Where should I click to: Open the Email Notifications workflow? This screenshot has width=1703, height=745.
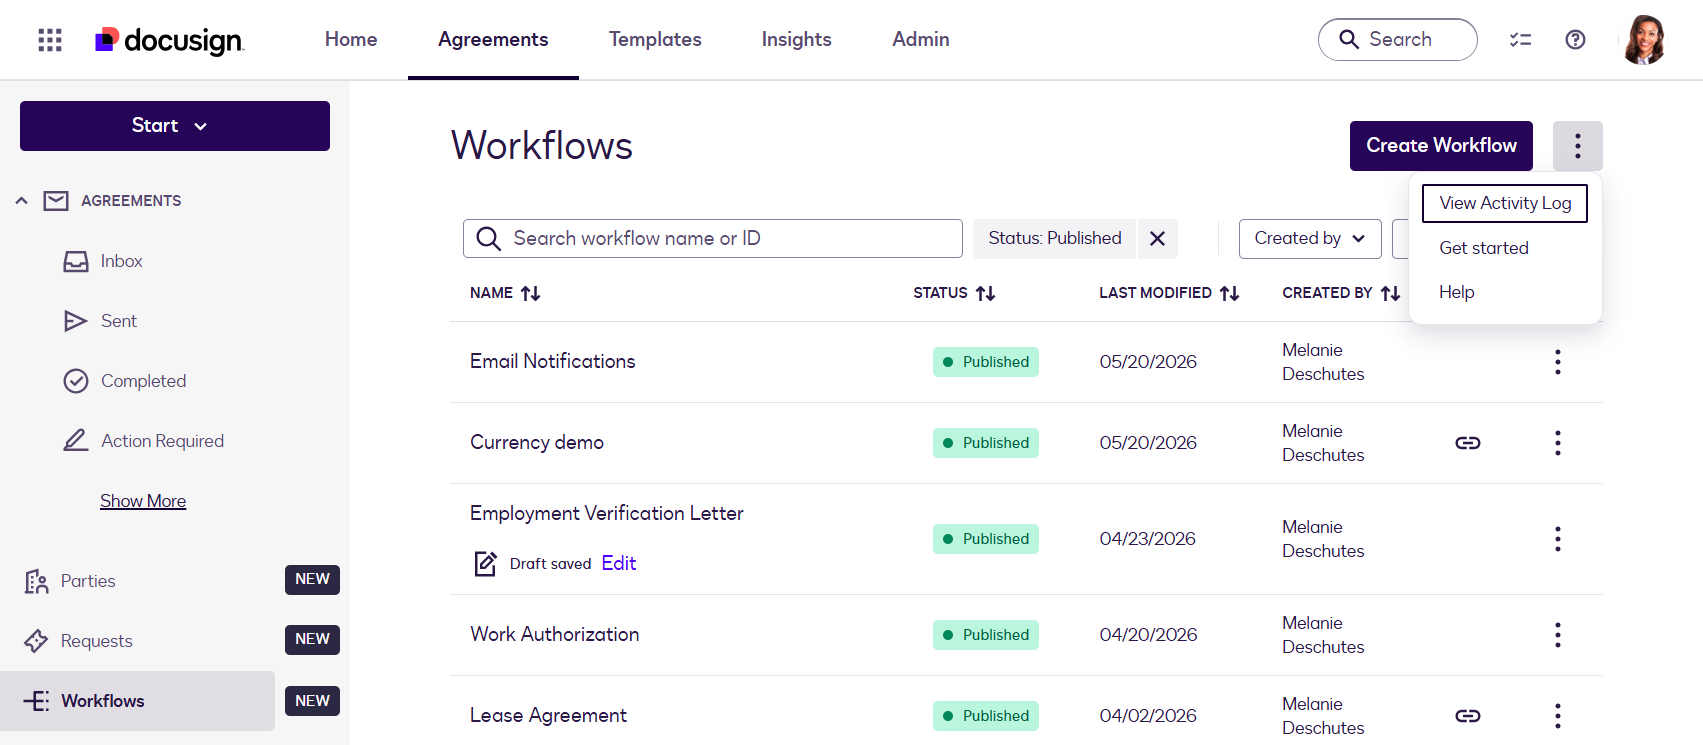(553, 361)
